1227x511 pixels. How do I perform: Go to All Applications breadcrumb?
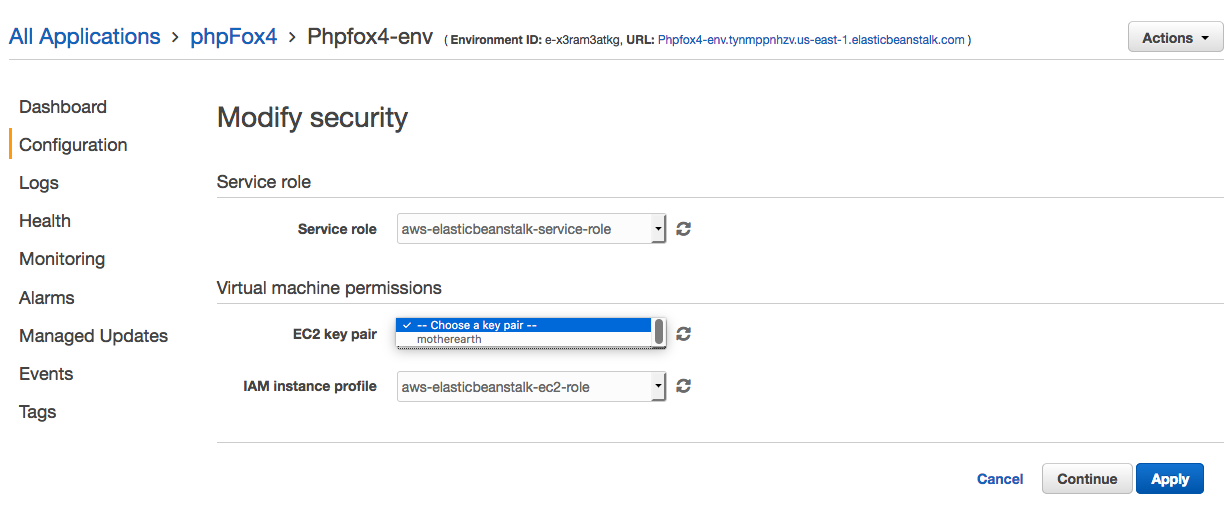[x=85, y=37]
